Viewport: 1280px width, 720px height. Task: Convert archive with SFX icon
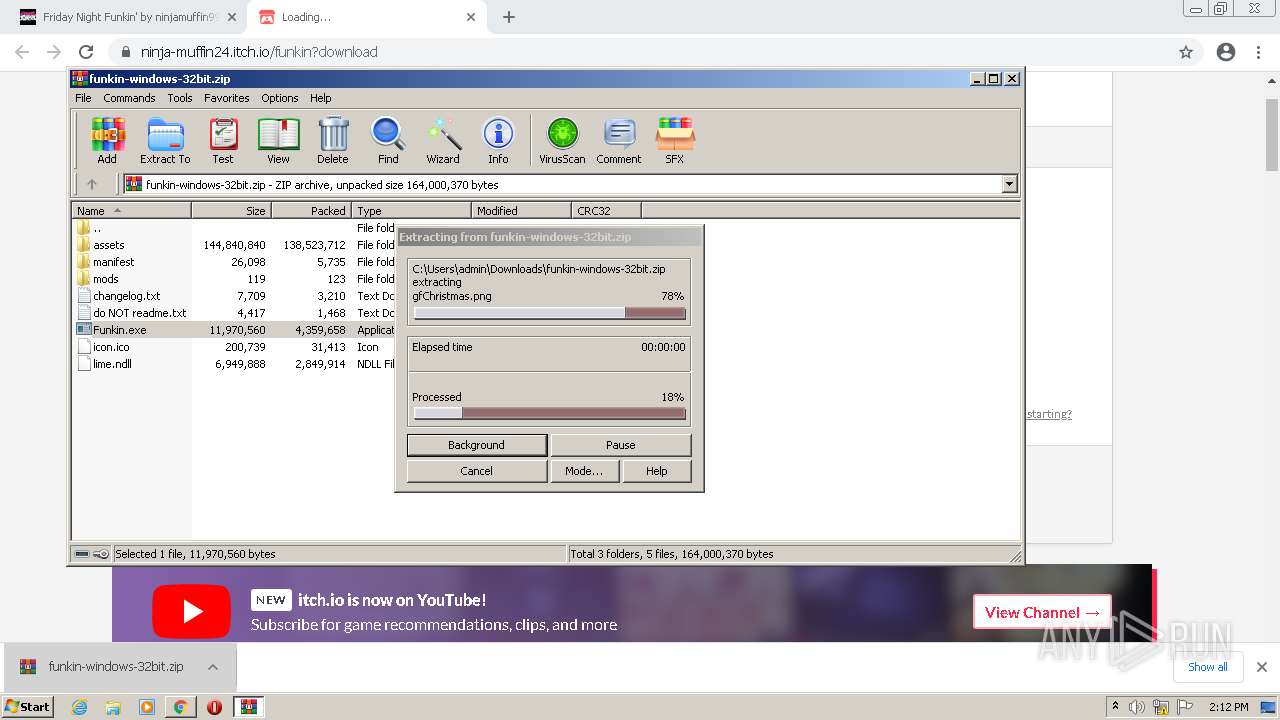click(675, 140)
